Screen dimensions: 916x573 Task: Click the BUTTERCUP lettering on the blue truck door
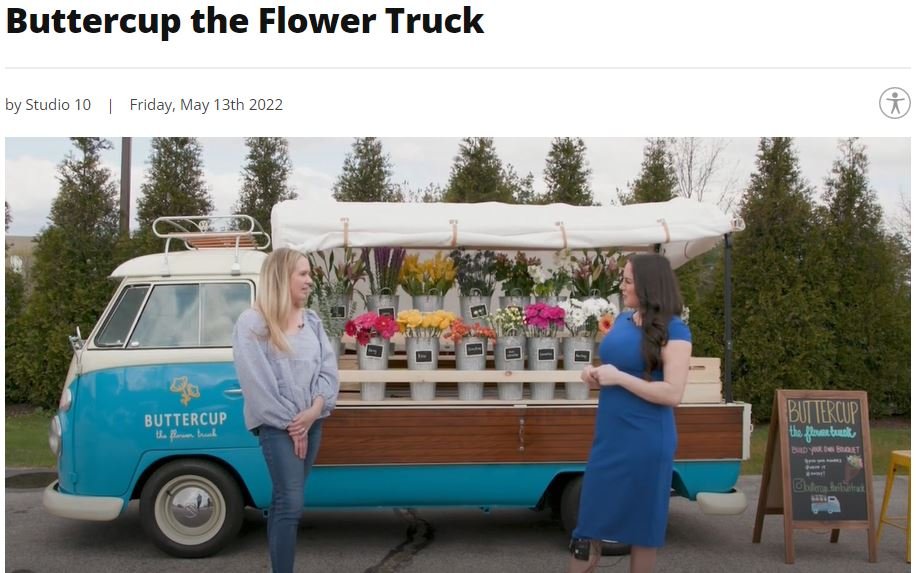point(185,419)
